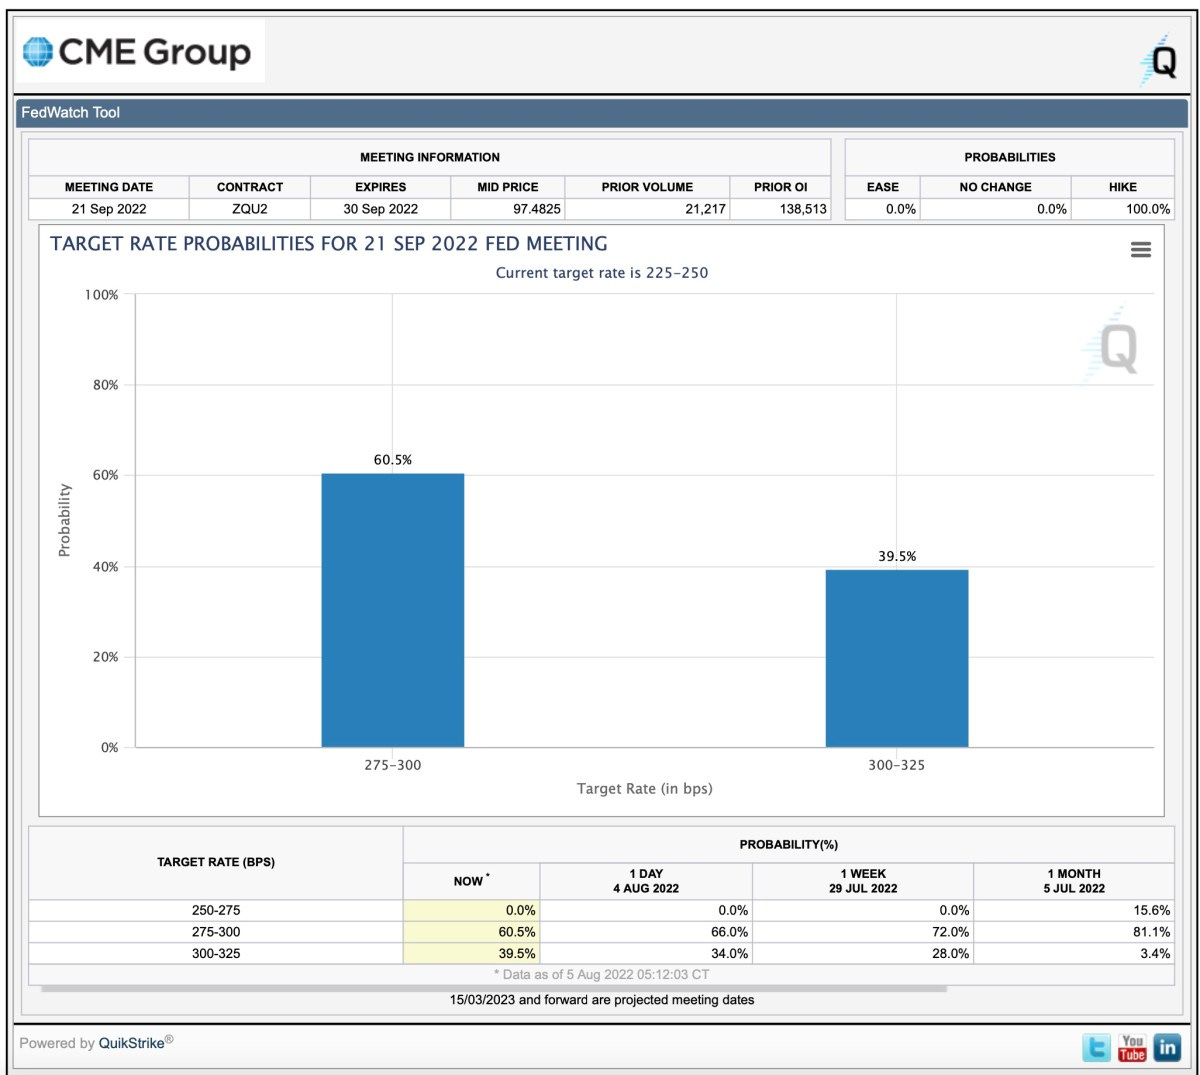Click the MID PRICE column header
Screen dimensions: 1200x1075
[508, 187]
